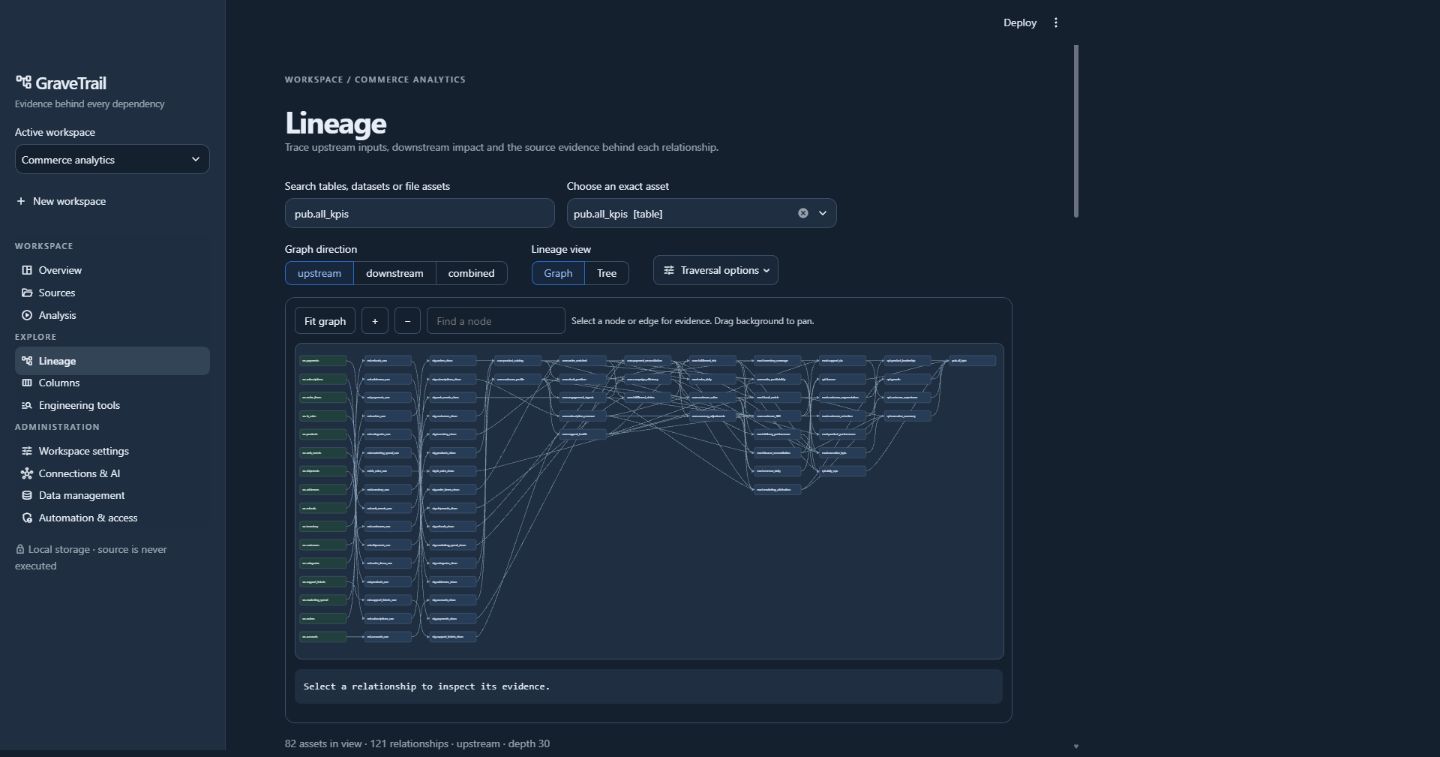Open Engineering tools via its icon

[27, 405]
